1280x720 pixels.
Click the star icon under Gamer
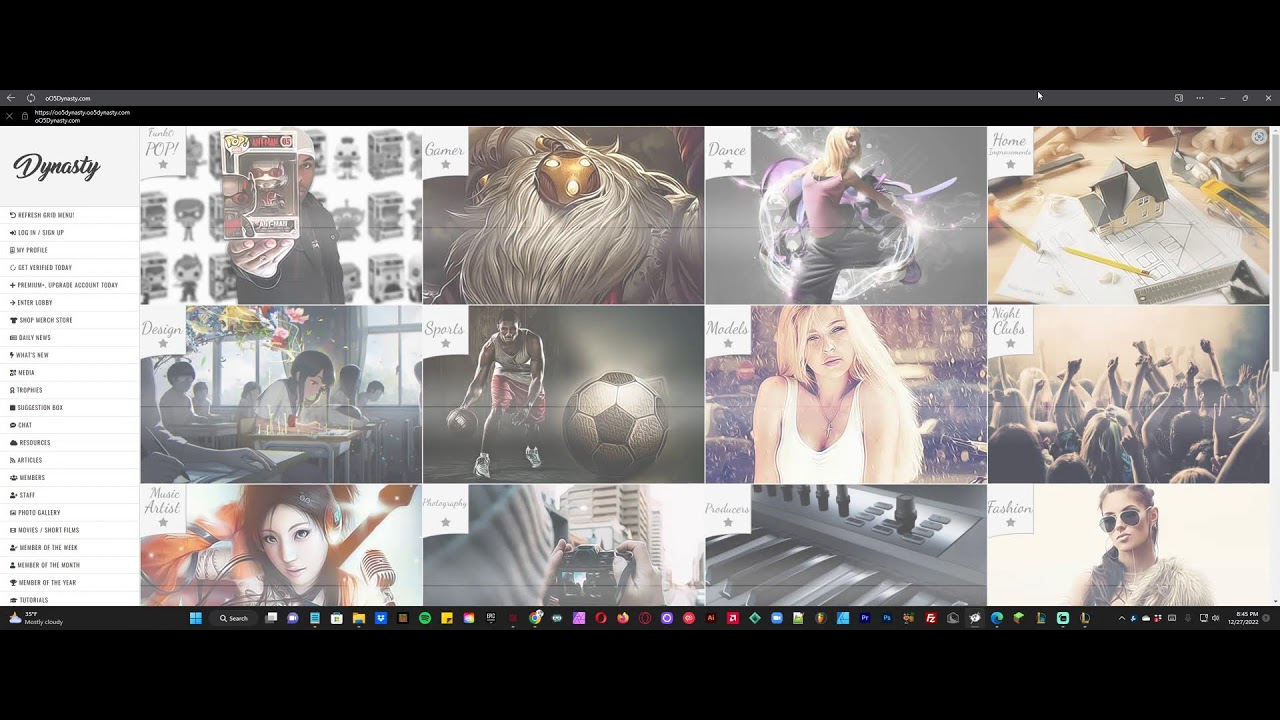tap(446, 164)
